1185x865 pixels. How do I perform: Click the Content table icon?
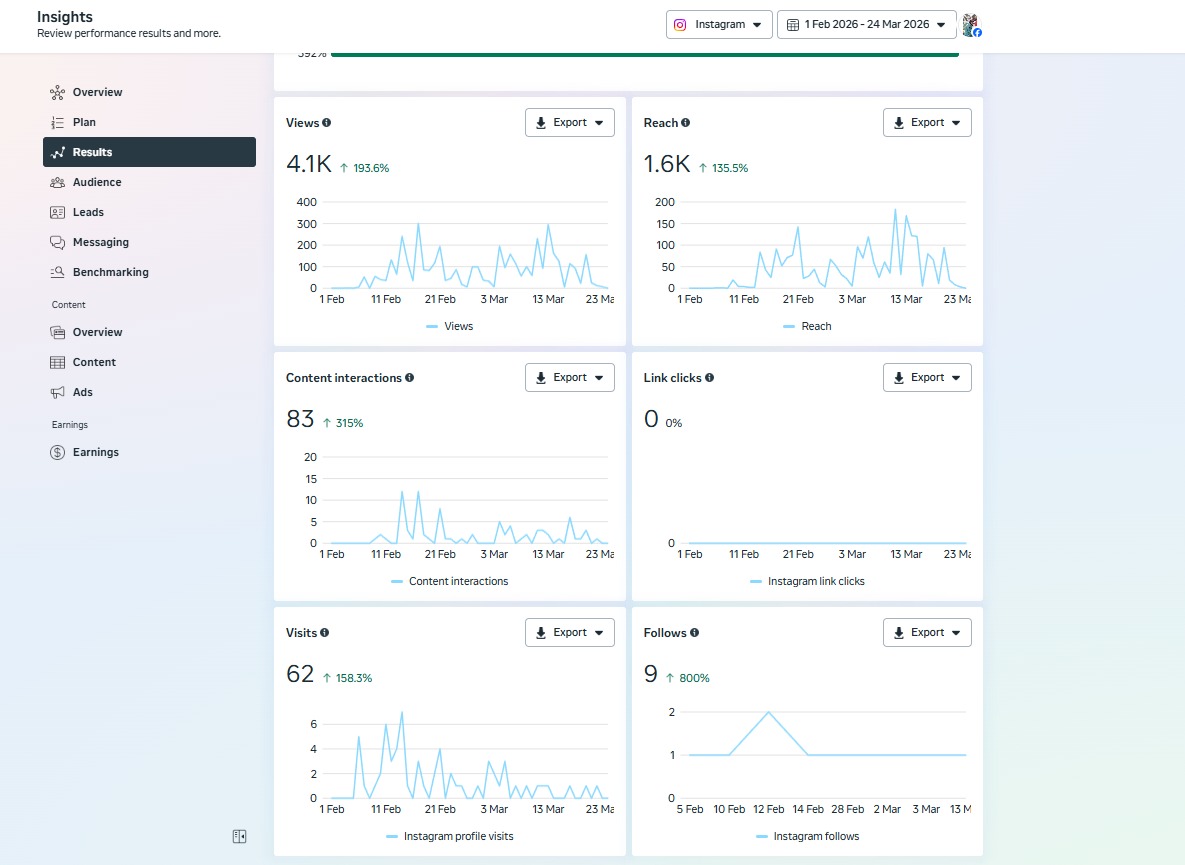point(57,363)
